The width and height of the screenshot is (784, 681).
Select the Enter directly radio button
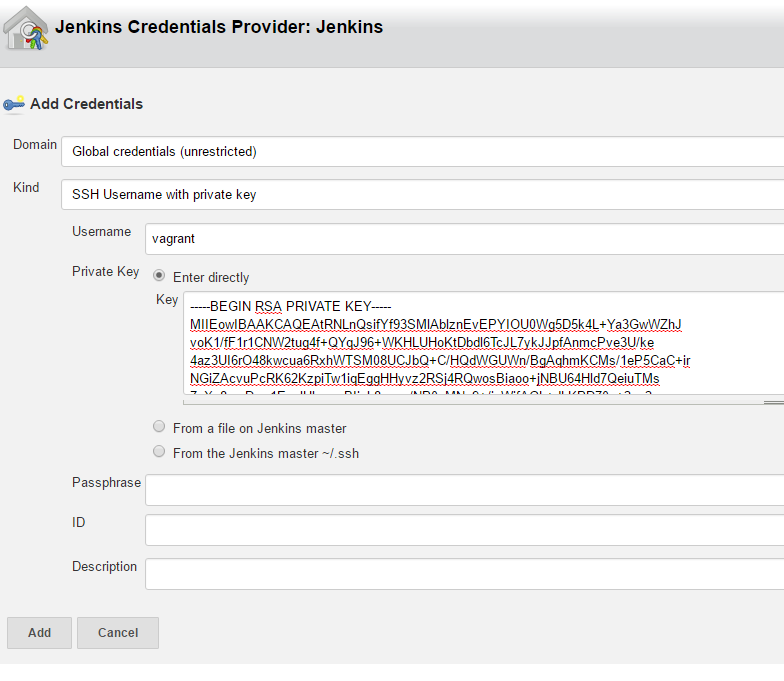159,276
